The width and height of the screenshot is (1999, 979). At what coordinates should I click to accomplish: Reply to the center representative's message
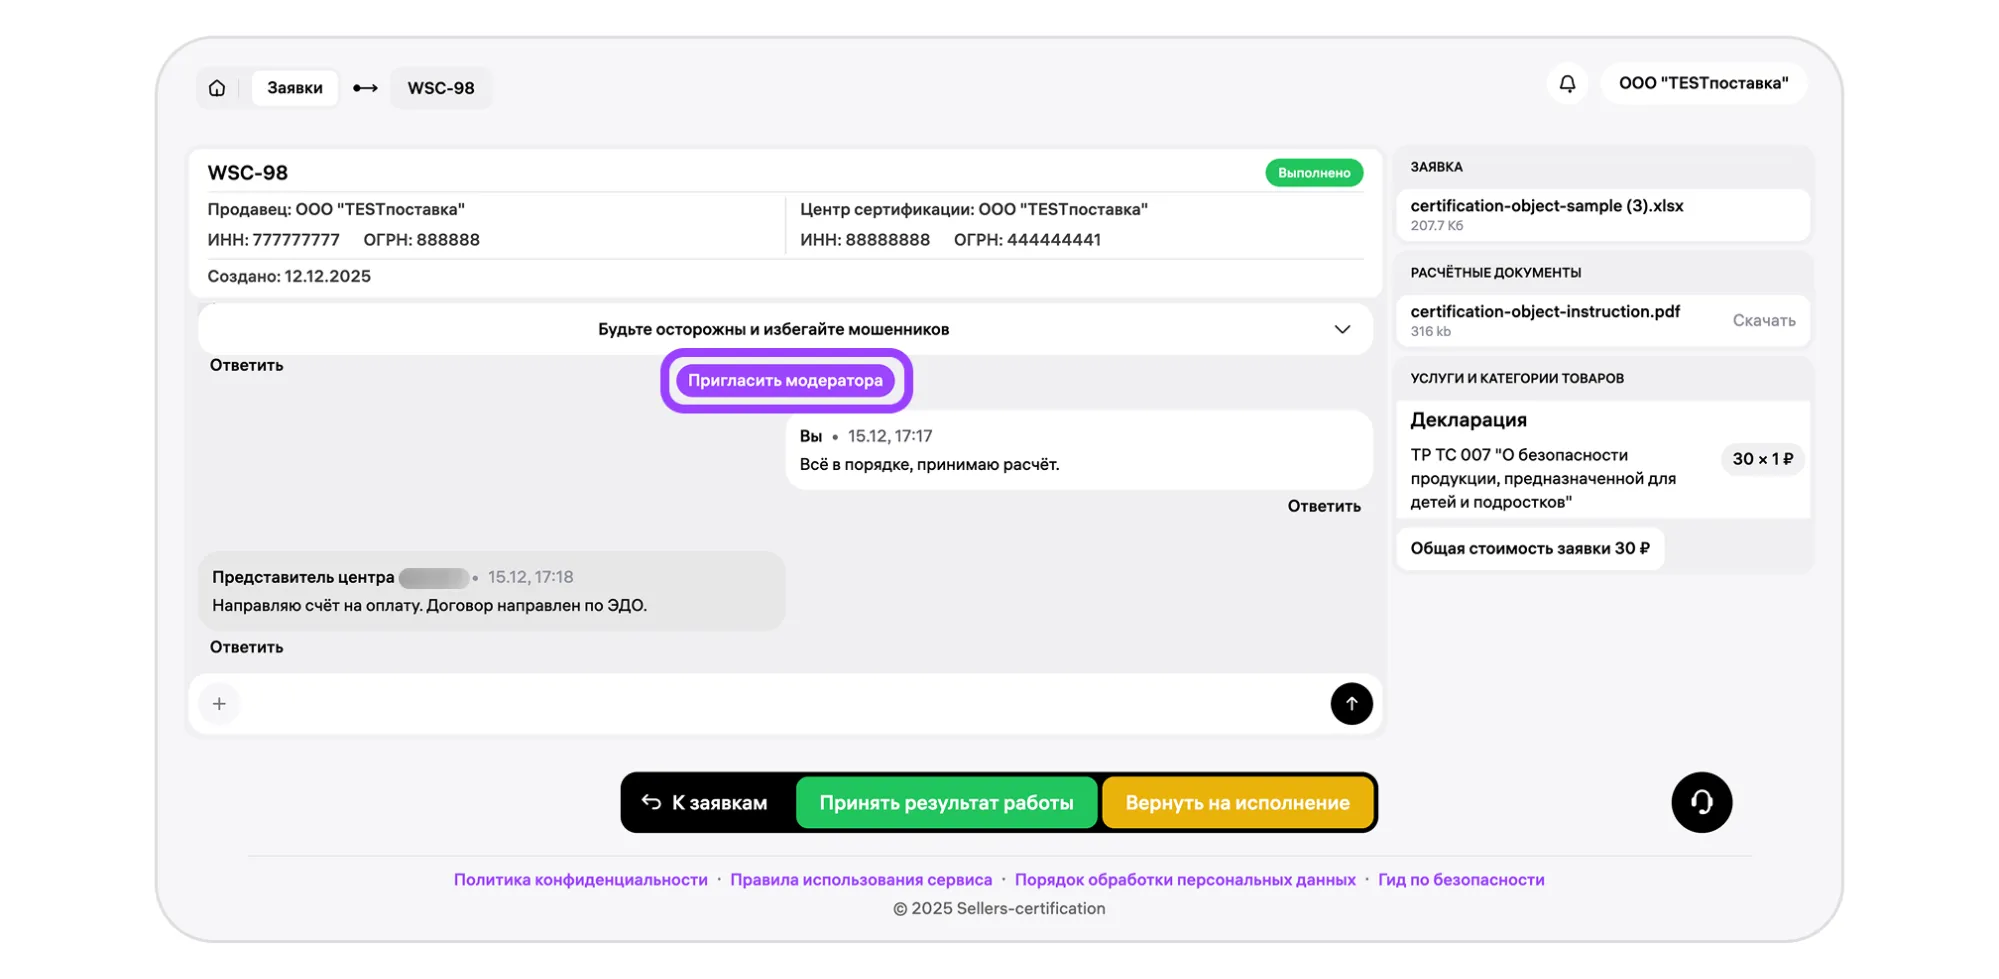246,647
